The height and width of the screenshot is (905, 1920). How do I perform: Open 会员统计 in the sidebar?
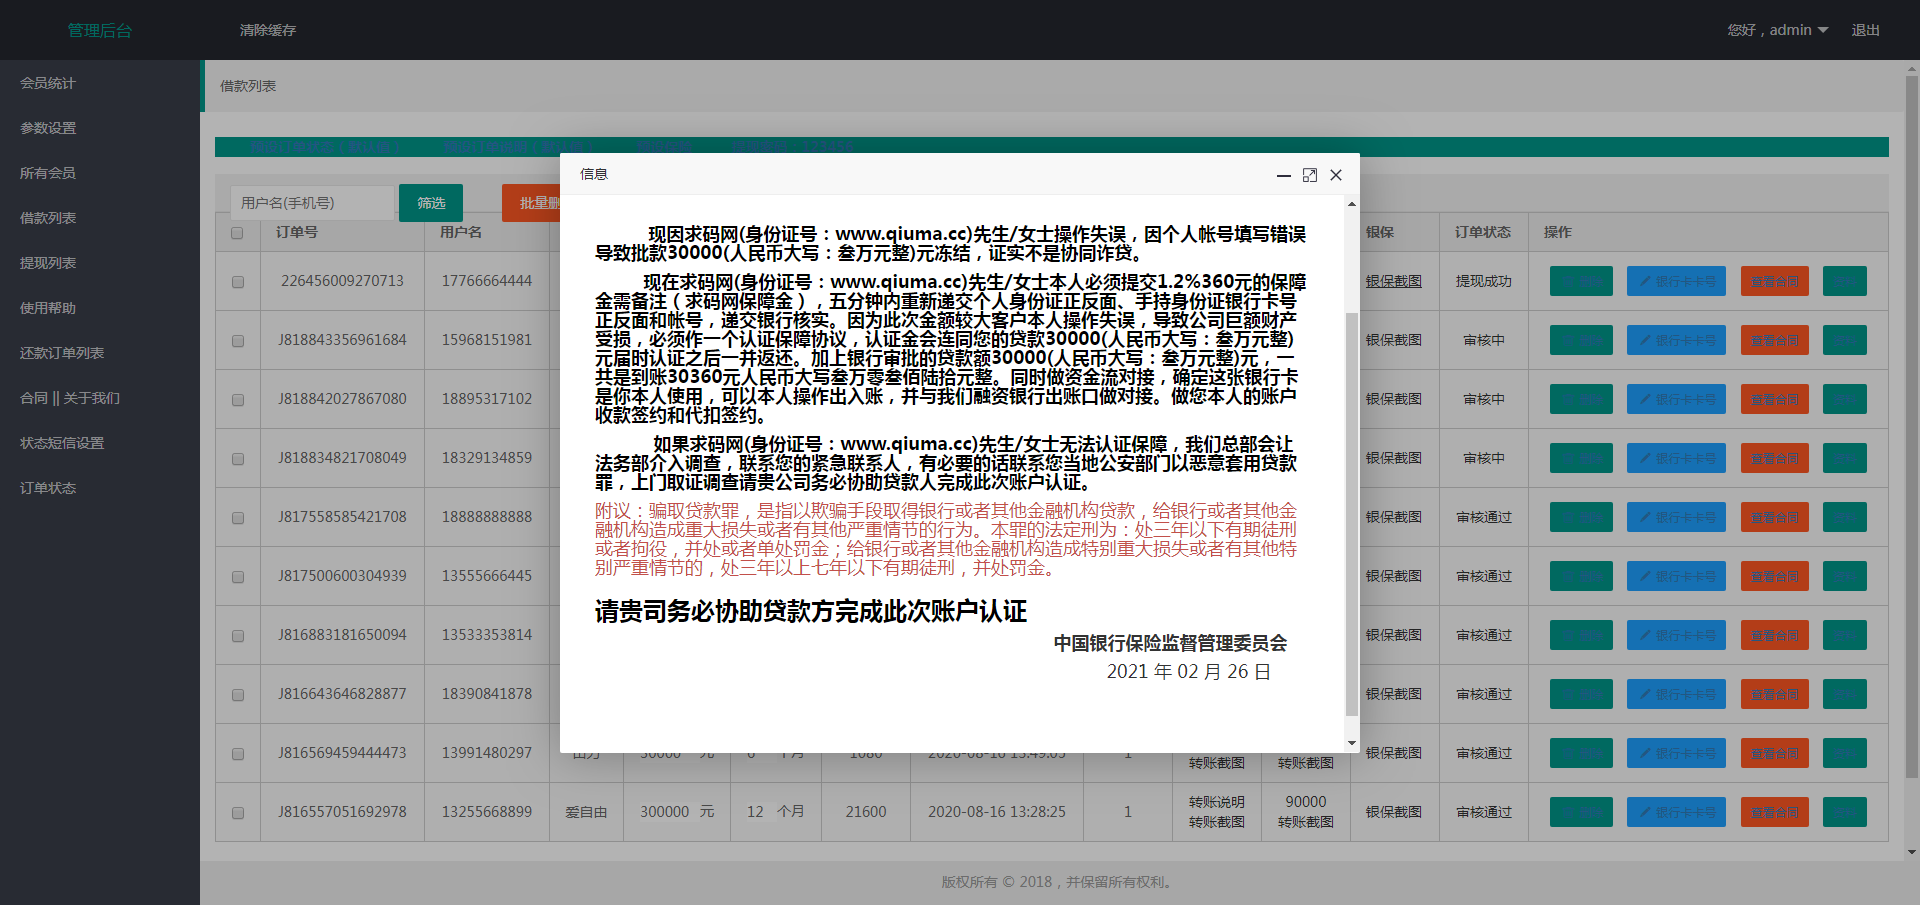tap(100, 83)
